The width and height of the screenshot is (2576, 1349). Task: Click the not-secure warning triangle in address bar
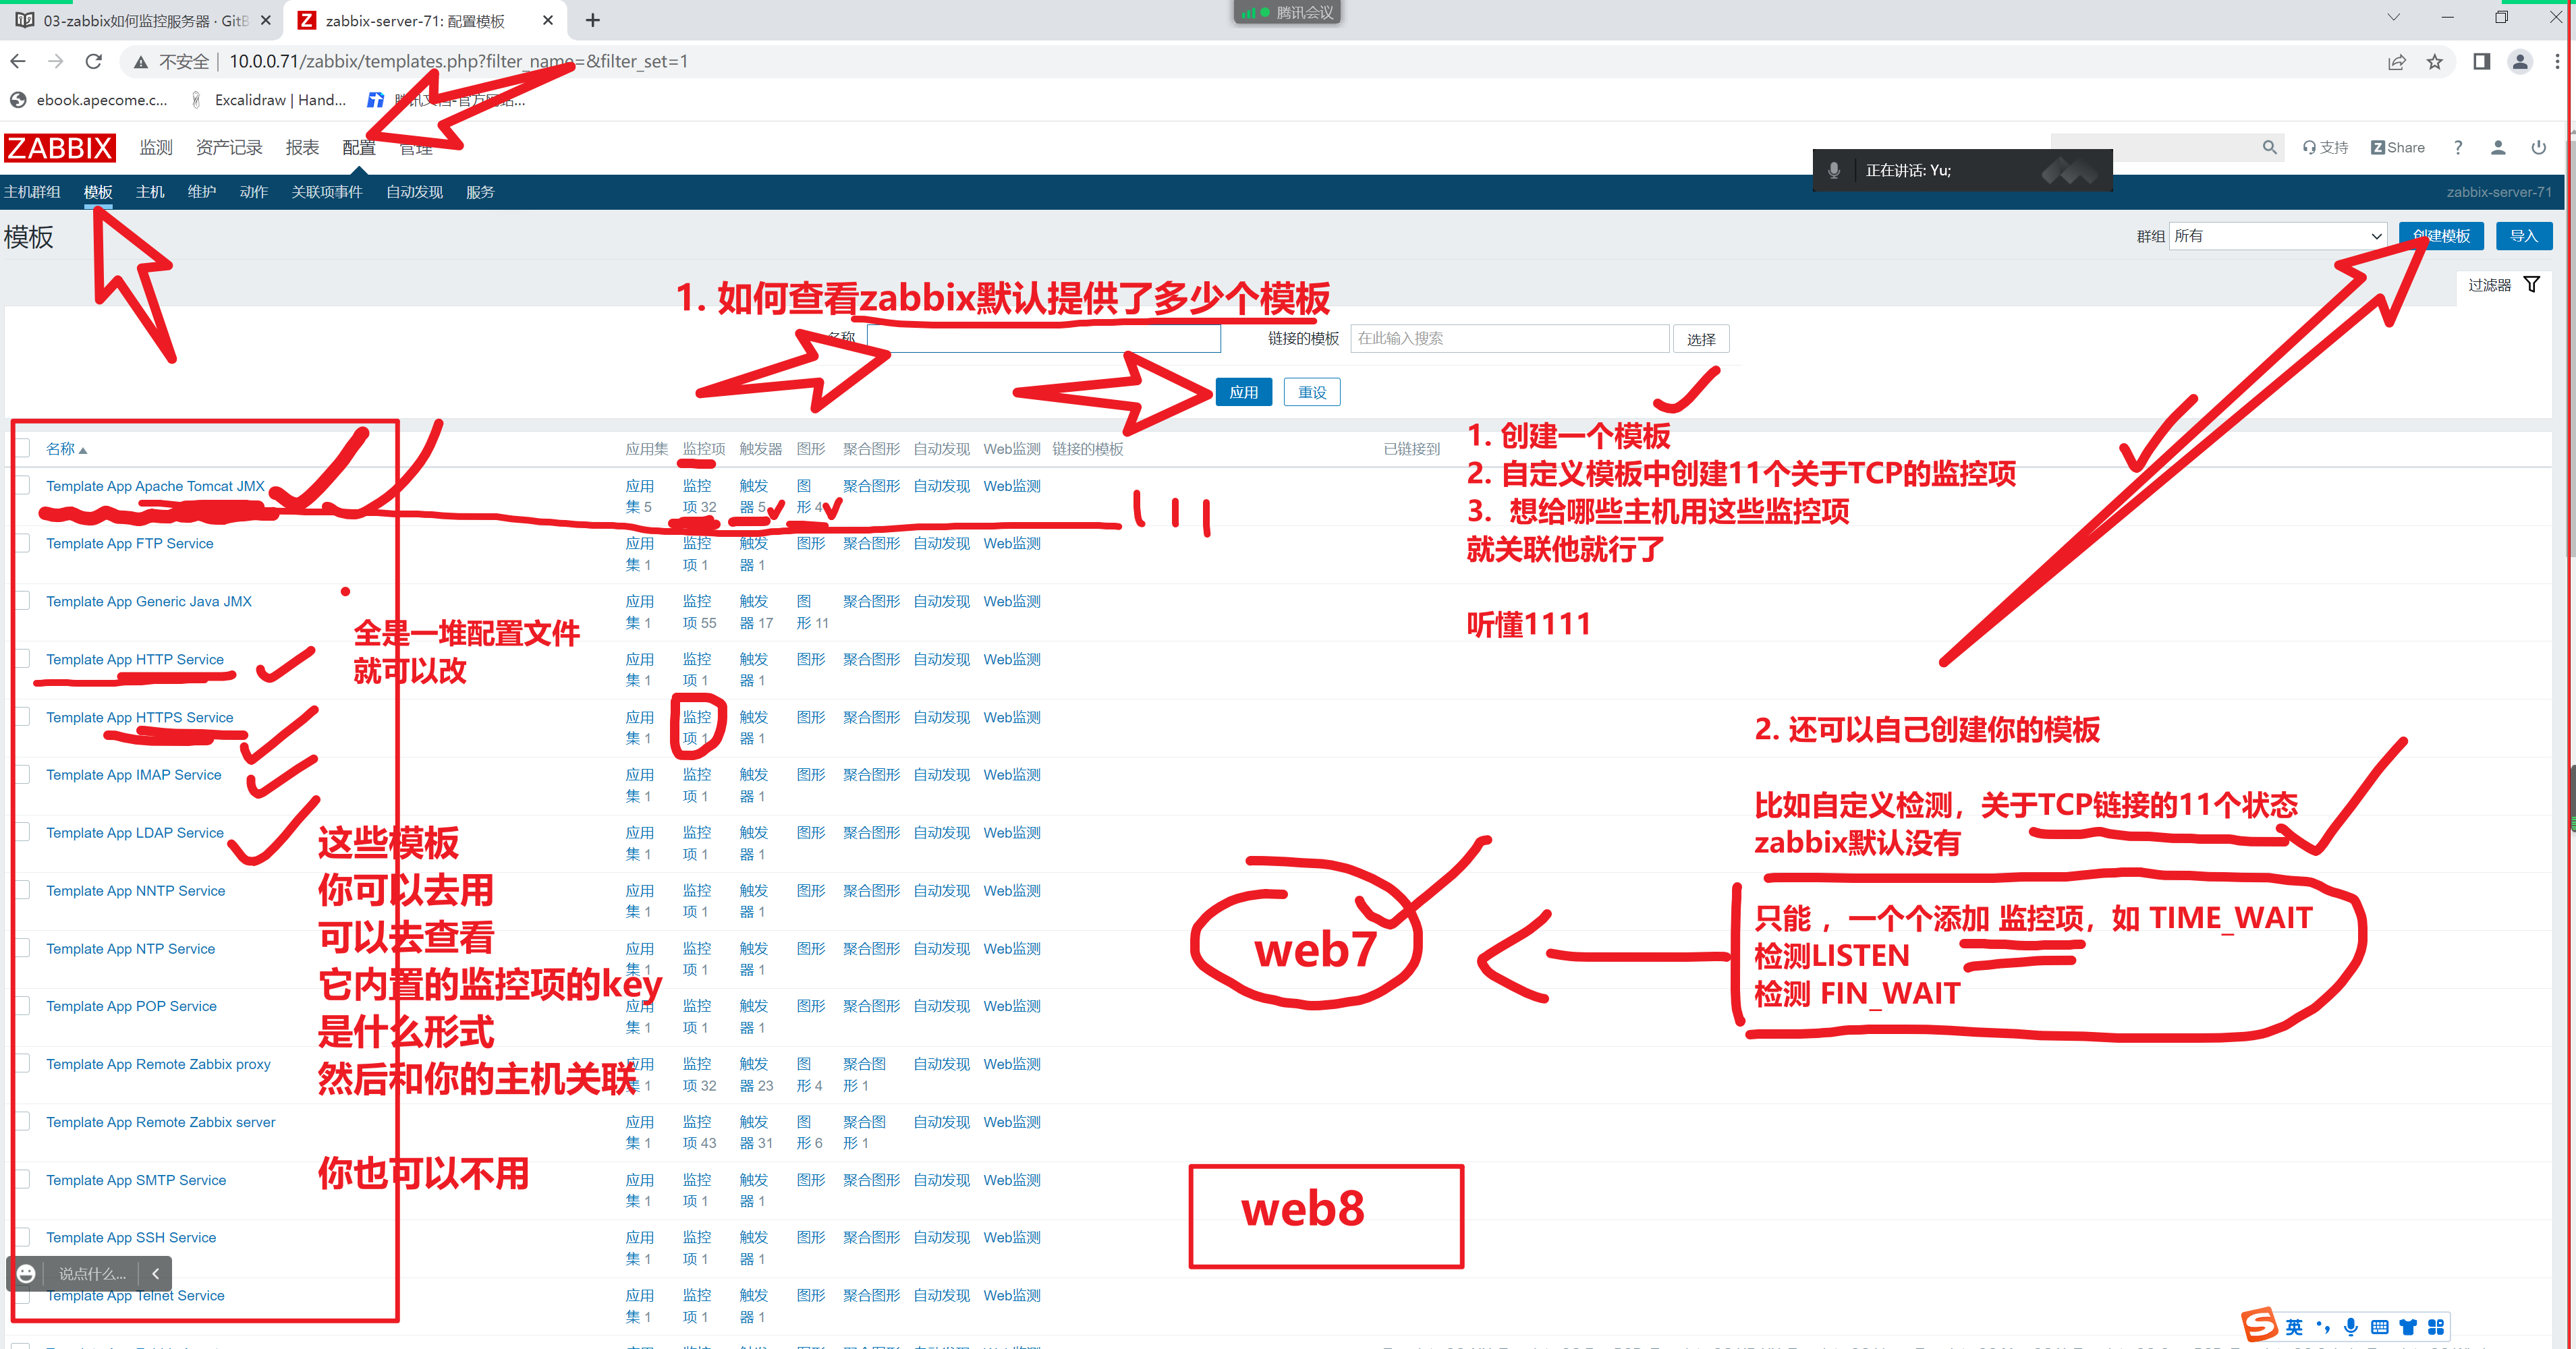[x=141, y=62]
